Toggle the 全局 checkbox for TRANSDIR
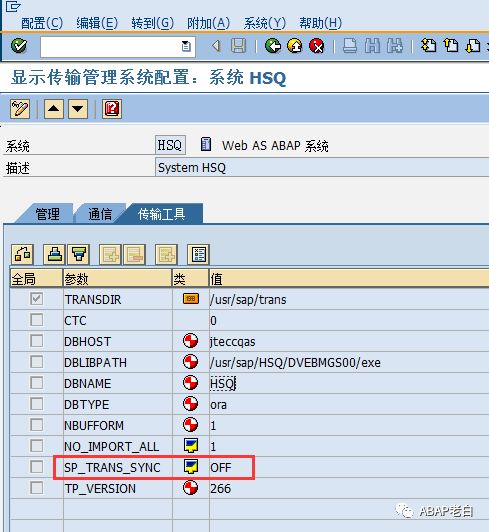Screen dimensions: 489x532 click(x=36, y=299)
